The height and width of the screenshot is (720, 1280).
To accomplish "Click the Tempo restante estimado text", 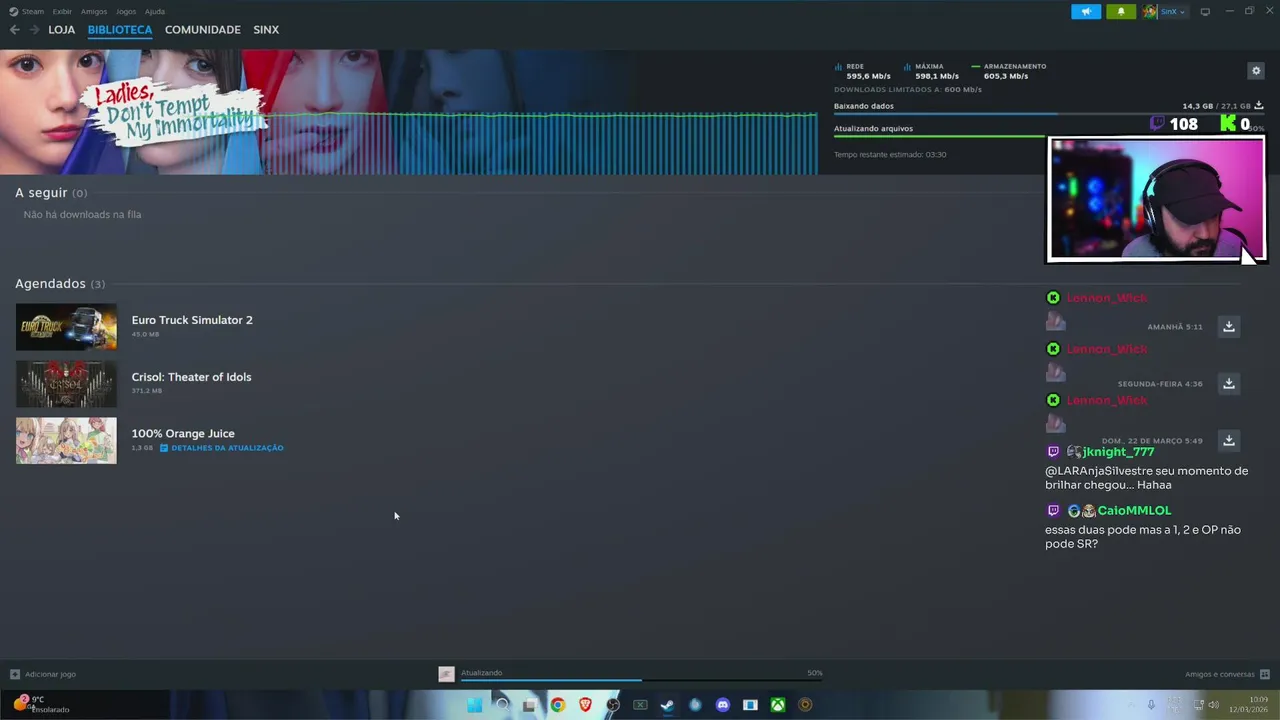I will coord(890,154).
